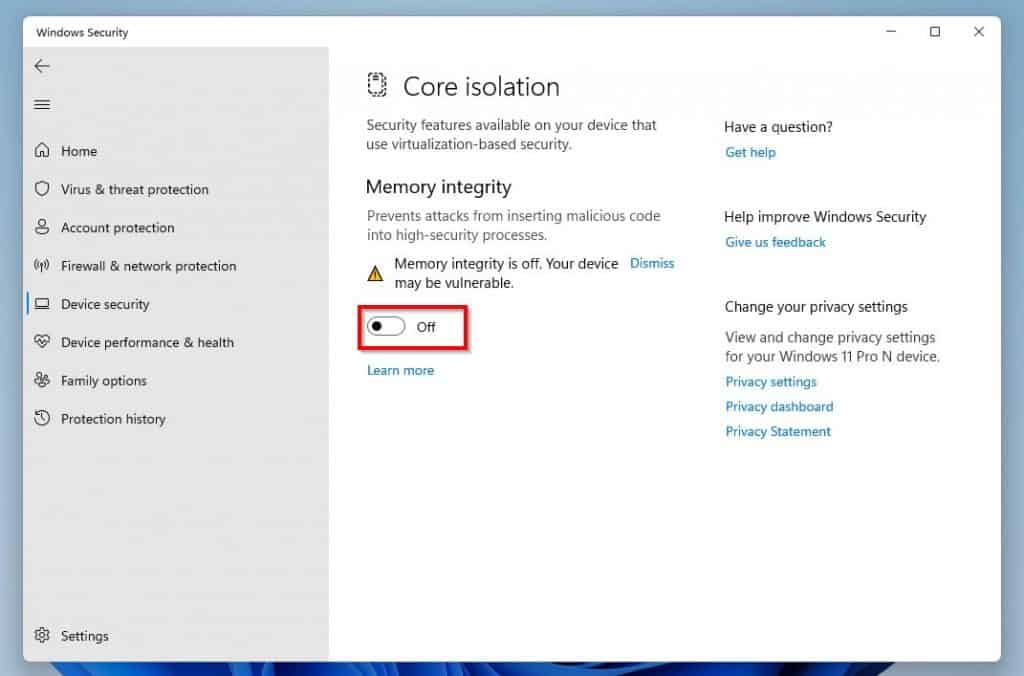Click the Firewall & network protection antenna icon
This screenshot has width=1024, height=676.
coord(42,265)
